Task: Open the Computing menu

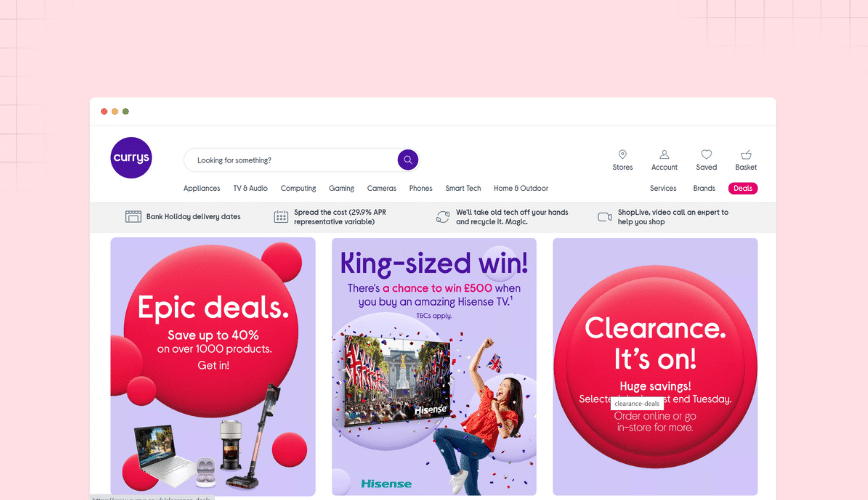Action: click(x=298, y=188)
